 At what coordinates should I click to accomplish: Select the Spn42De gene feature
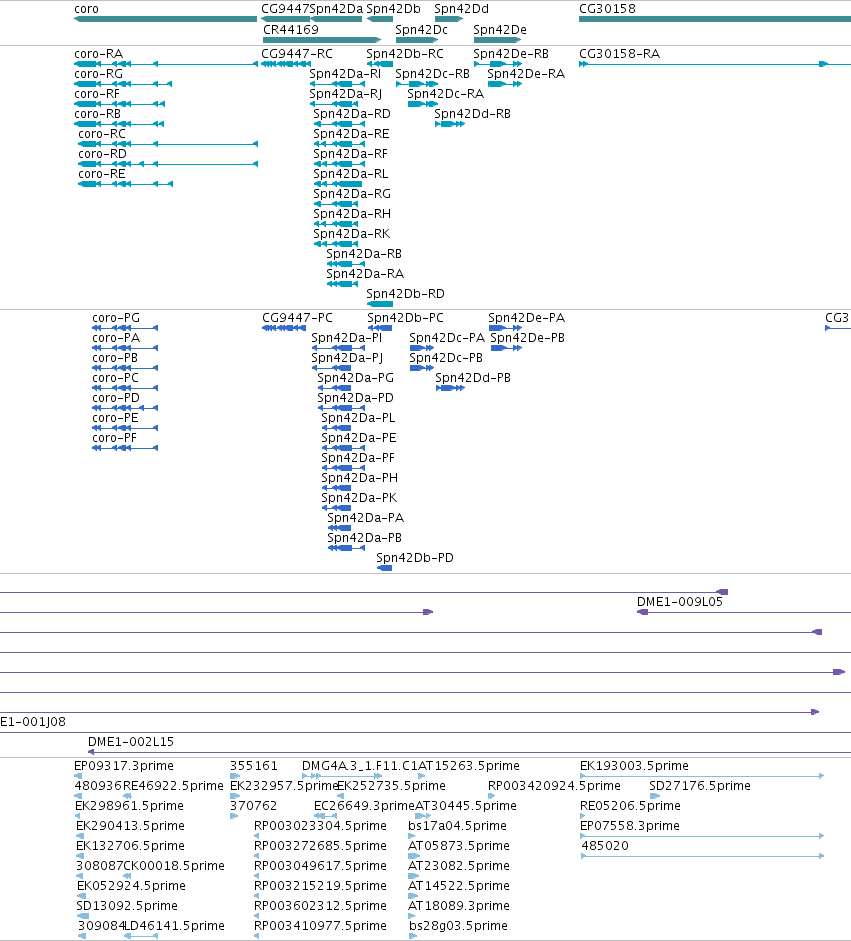pos(498,40)
